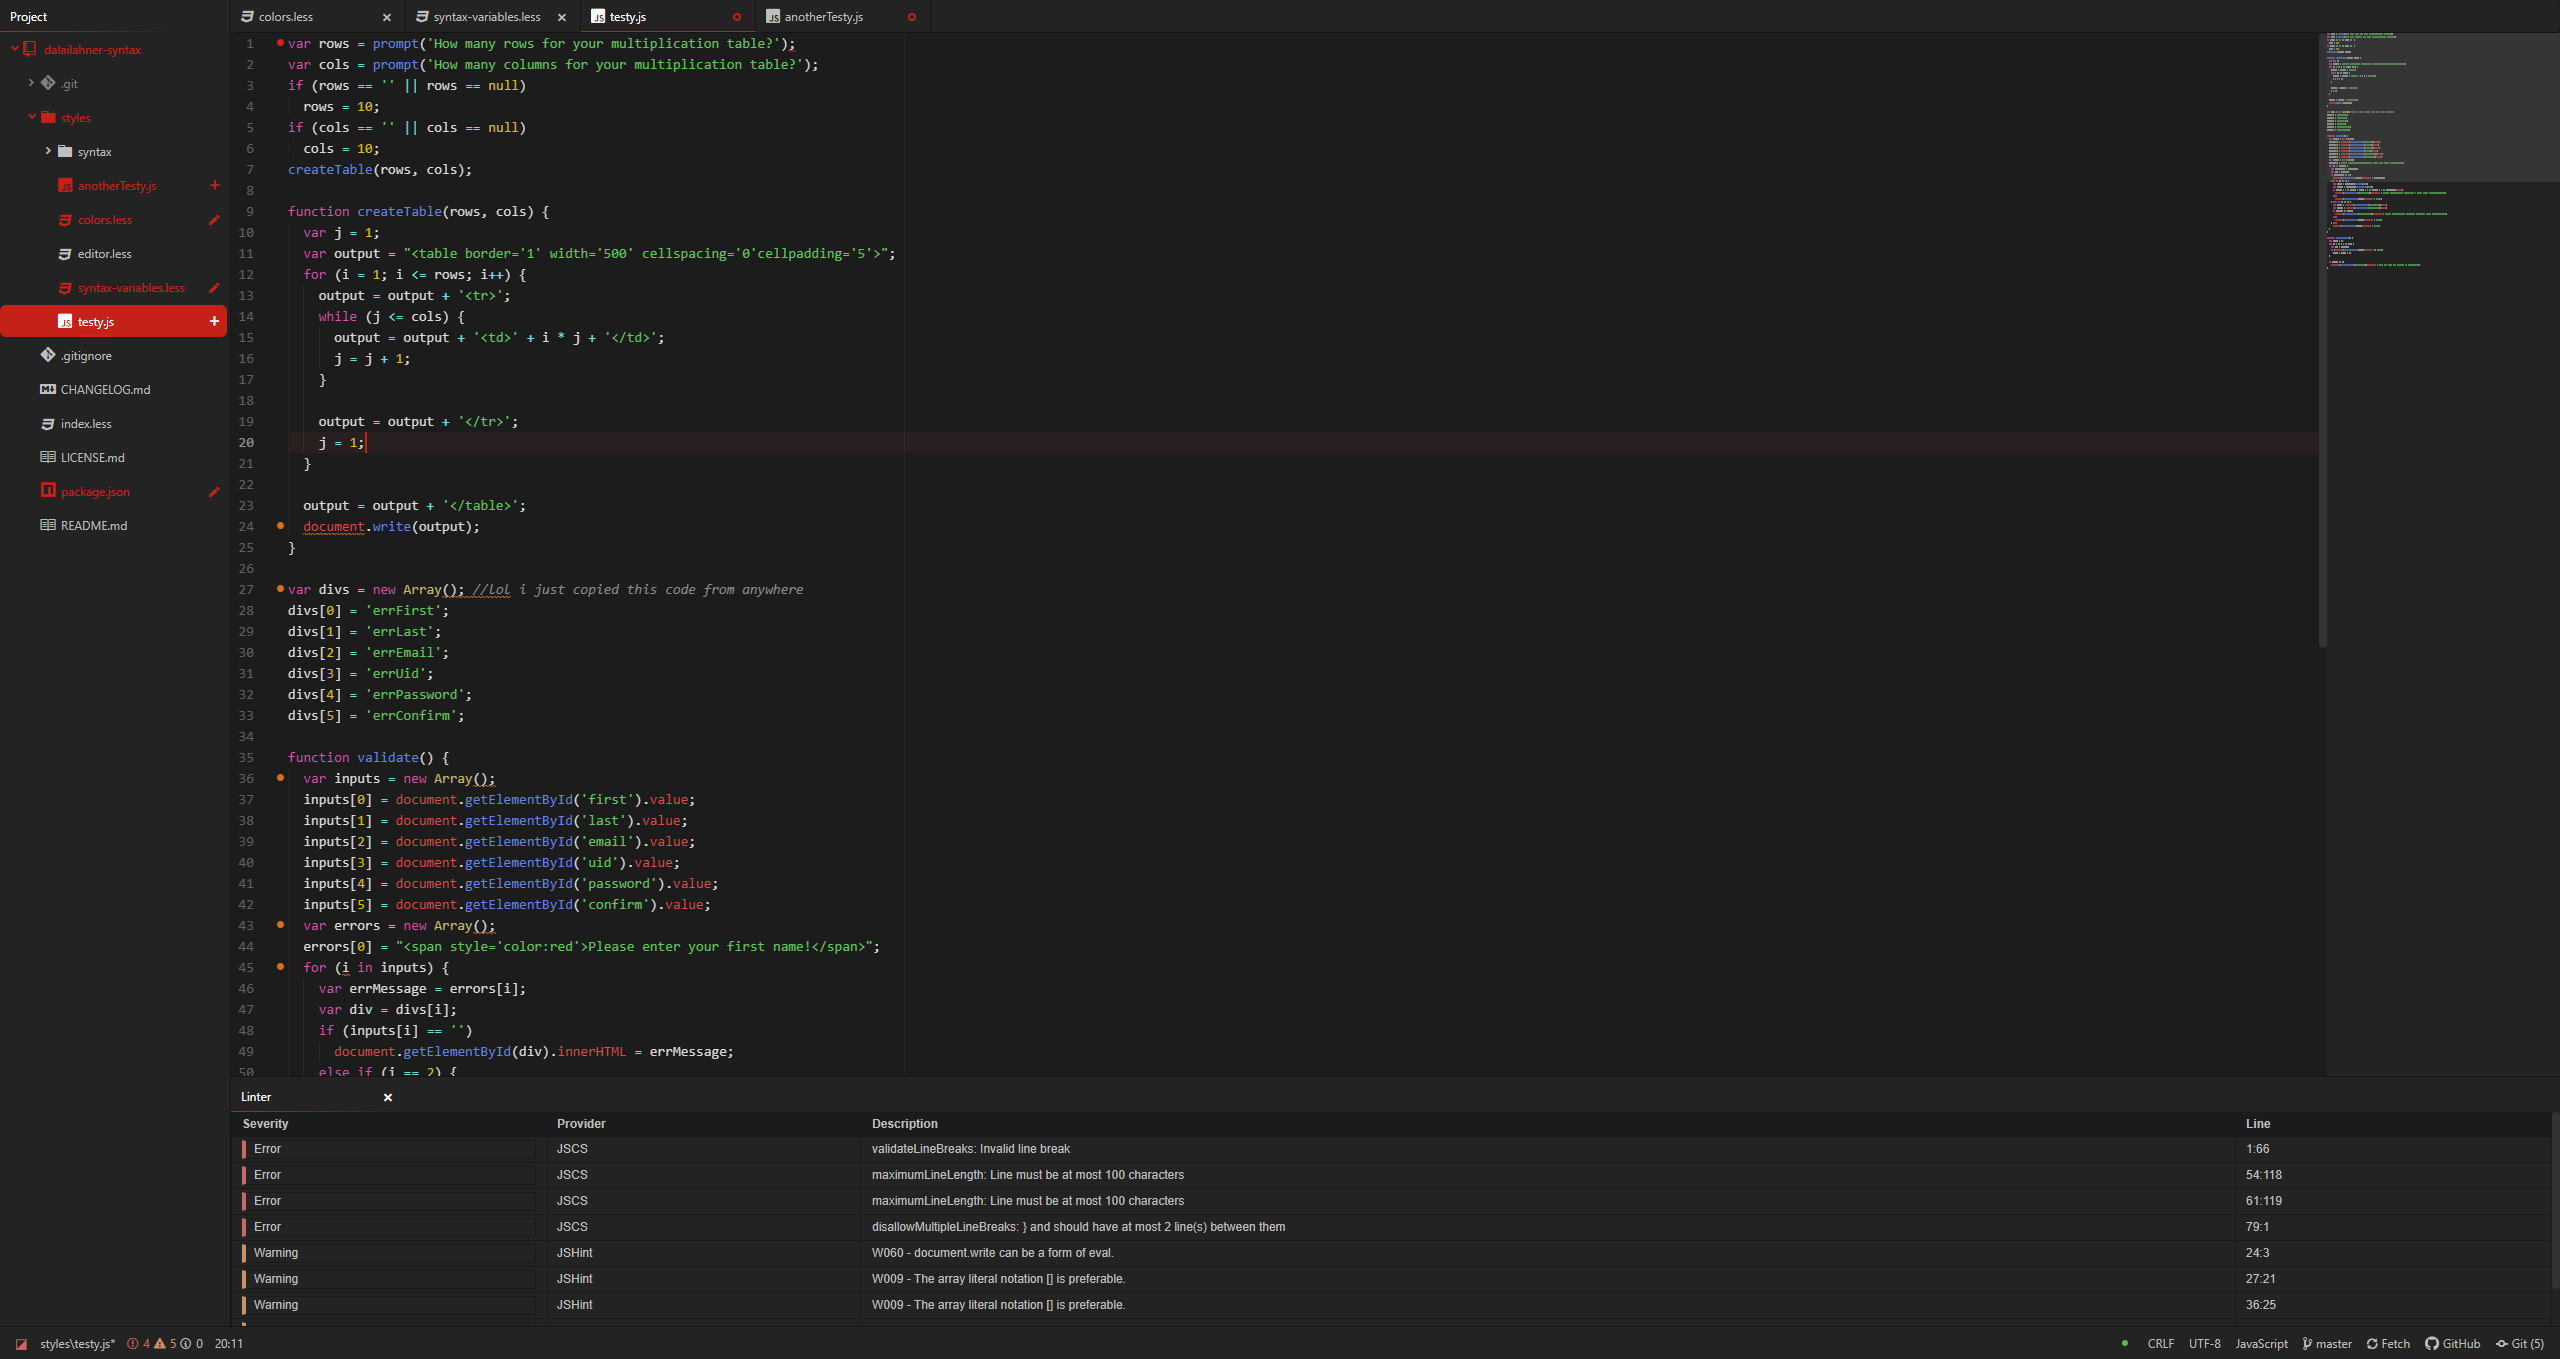
Task: Expand the .git folder
Action: pos(32,83)
